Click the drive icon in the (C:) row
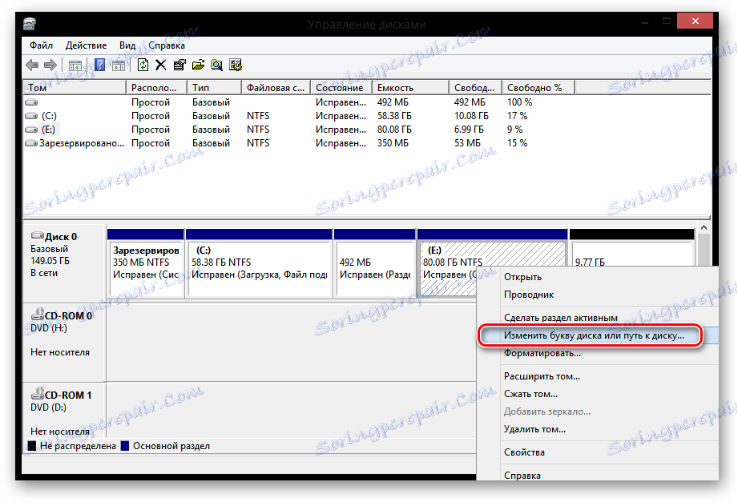Screen dimensions: 737x504 coord(31,116)
